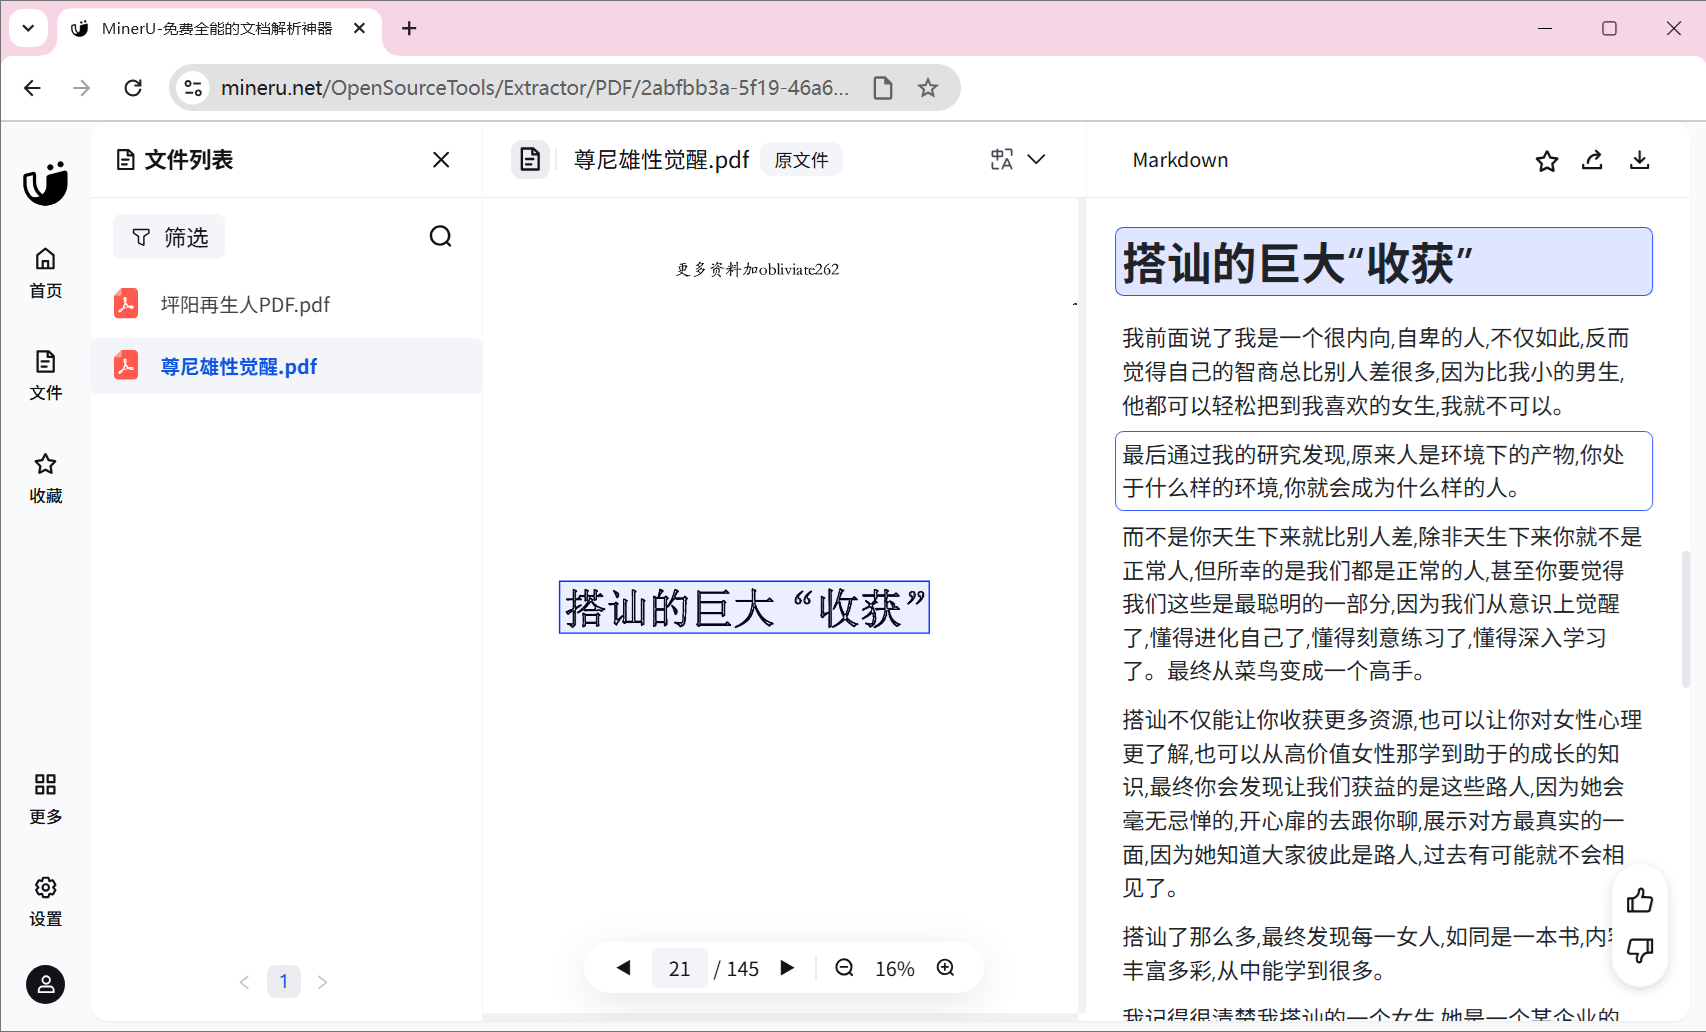Open the browser tab search dropdown
This screenshot has width=1706, height=1032.
28,28
